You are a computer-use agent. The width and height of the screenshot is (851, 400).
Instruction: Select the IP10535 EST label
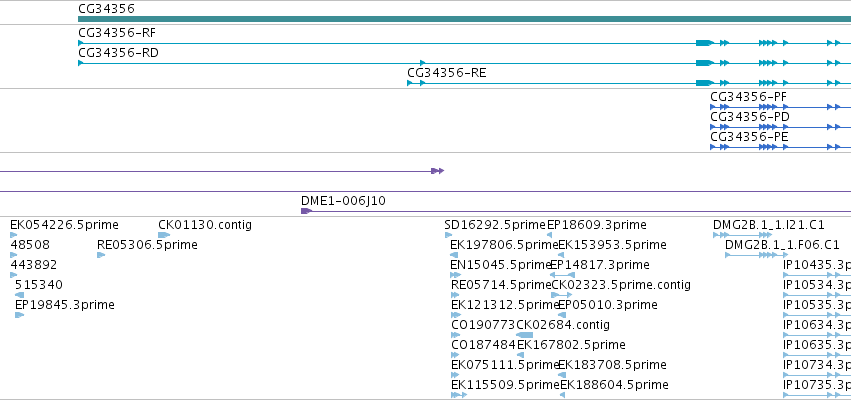pyautogui.click(x=817, y=305)
